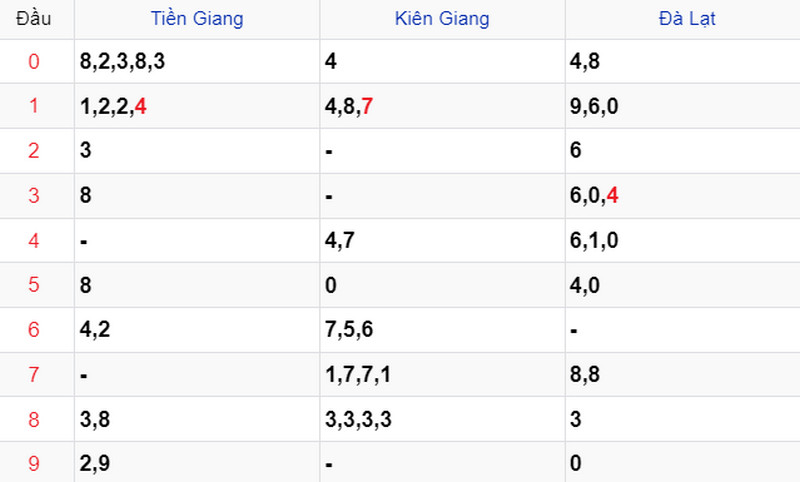Click the Kiên Giang cell 1,7,7,1
The height and width of the screenshot is (482, 800).
pyautogui.click(x=442, y=374)
